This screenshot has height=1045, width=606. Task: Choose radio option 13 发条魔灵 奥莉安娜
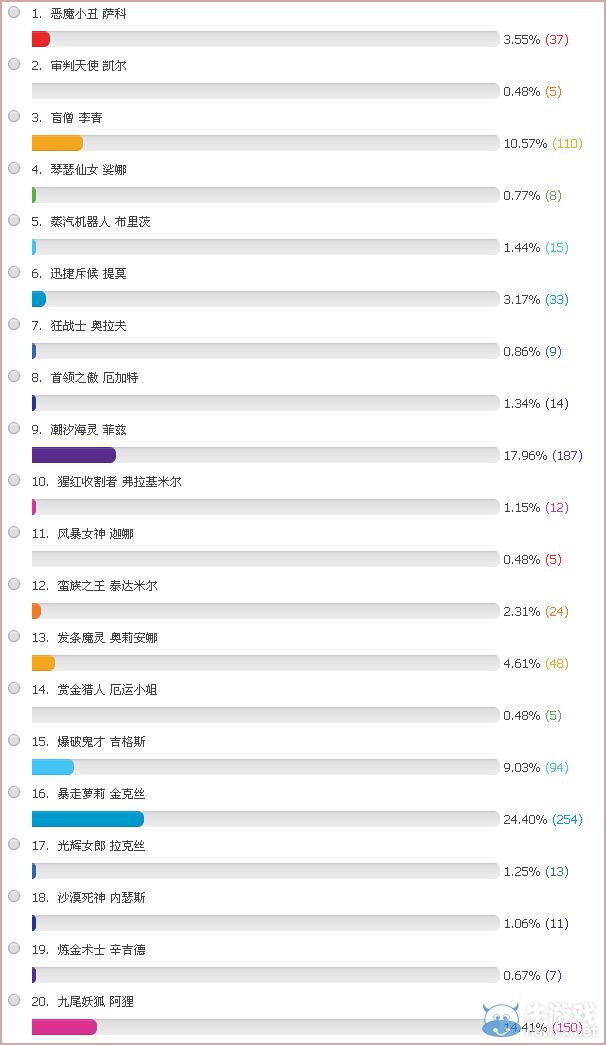14,636
